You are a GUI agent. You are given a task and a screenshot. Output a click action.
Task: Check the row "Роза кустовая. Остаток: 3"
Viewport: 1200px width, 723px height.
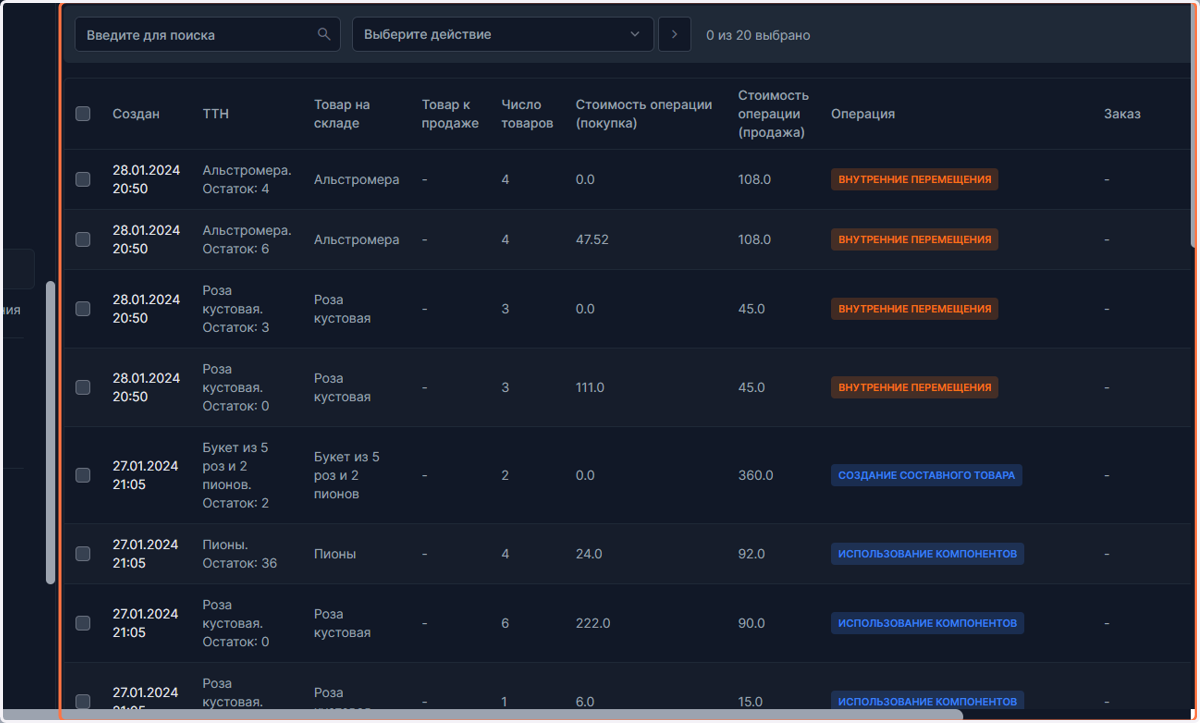(x=83, y=309)
